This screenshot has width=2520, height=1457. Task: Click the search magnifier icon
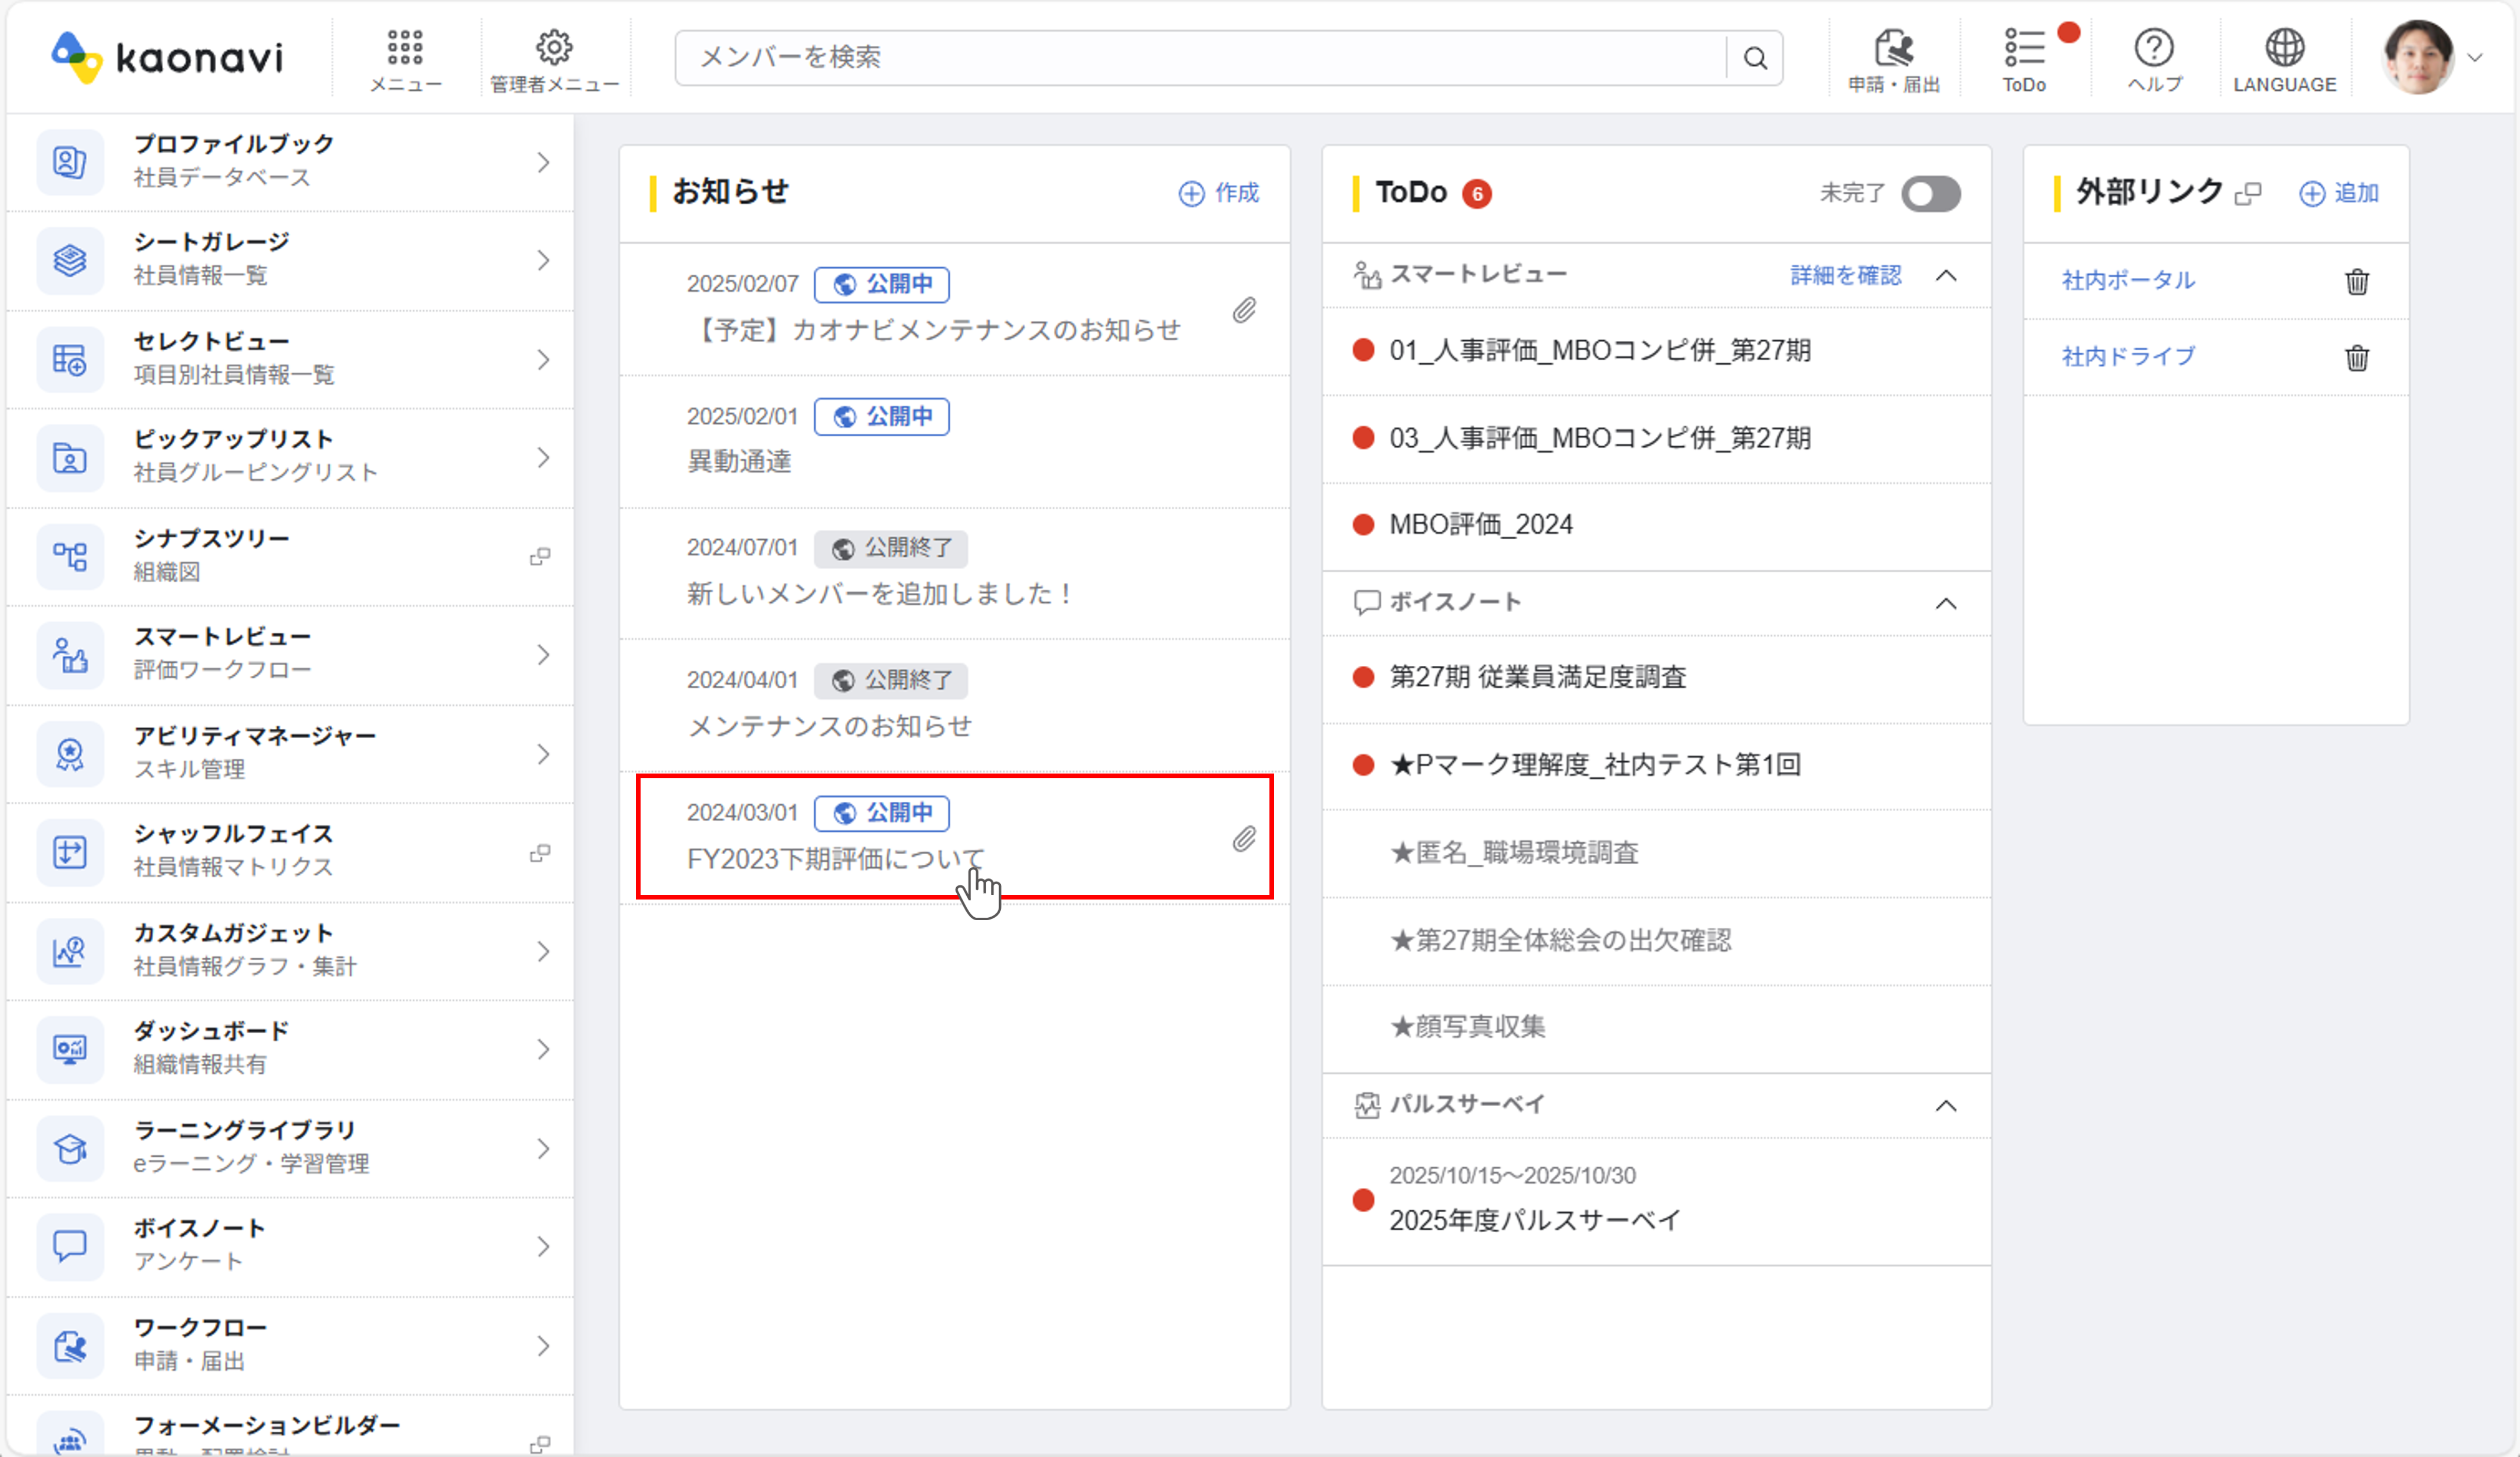[1755, 58]
